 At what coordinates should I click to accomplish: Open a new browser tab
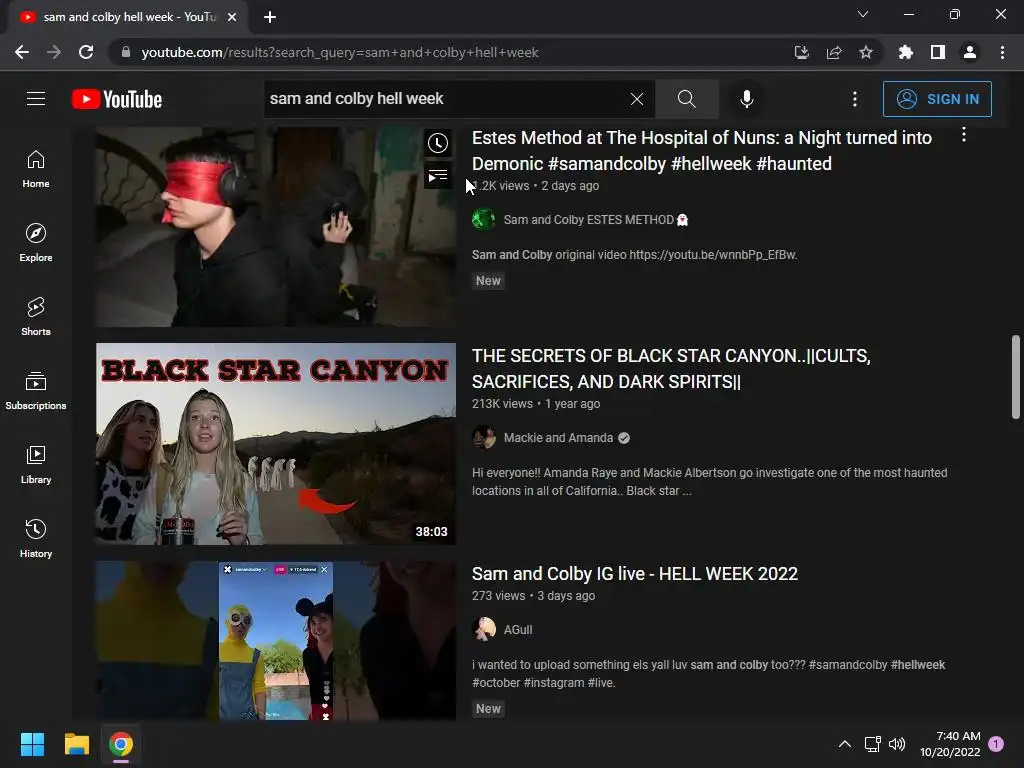point(270,17)
